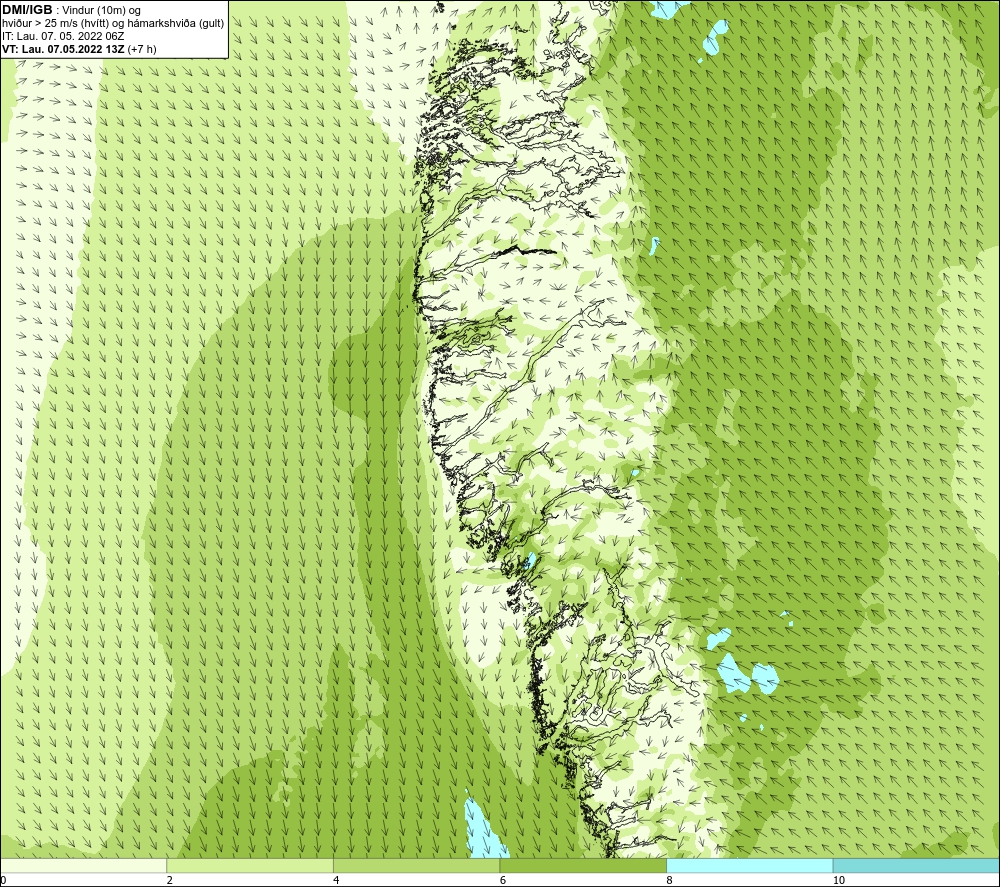Click the legend scale label "2"
This screenshot has height=887, width=1000.
tap(170, 880)
